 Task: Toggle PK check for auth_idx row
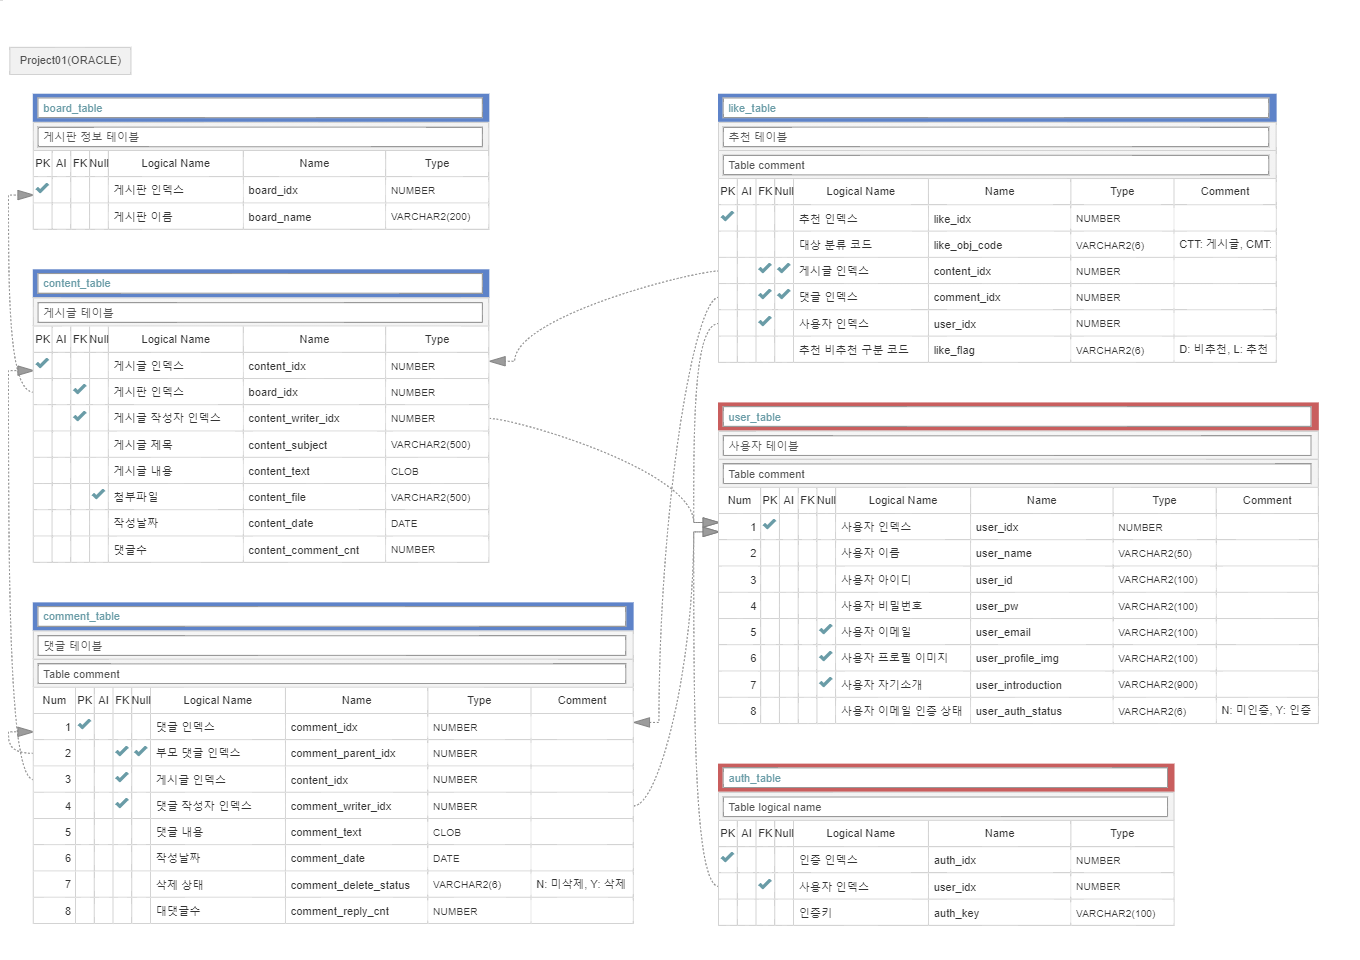pyautogui.click(x=727, y=859)
